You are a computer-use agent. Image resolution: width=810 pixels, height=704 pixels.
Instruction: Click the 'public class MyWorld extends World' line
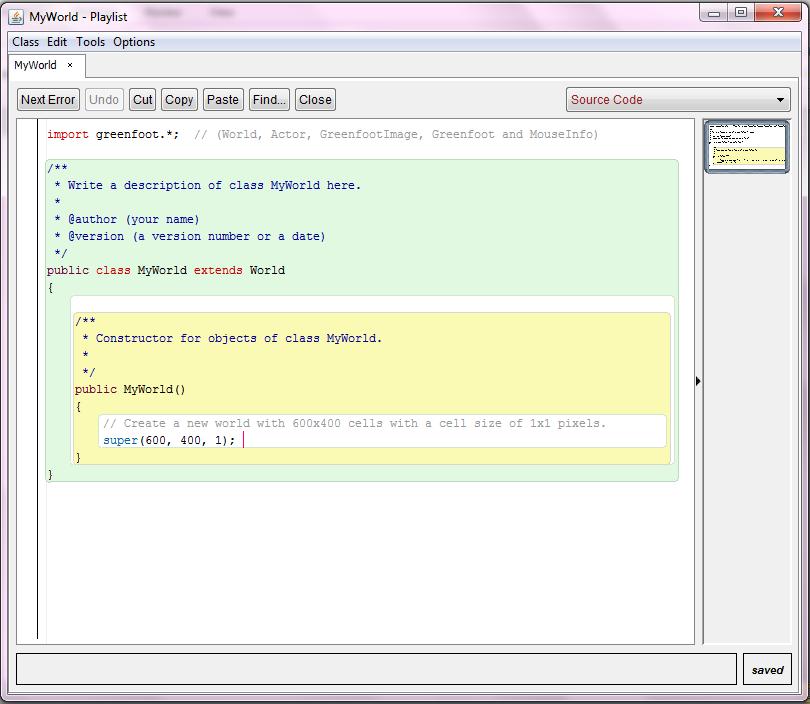(166, 270)
